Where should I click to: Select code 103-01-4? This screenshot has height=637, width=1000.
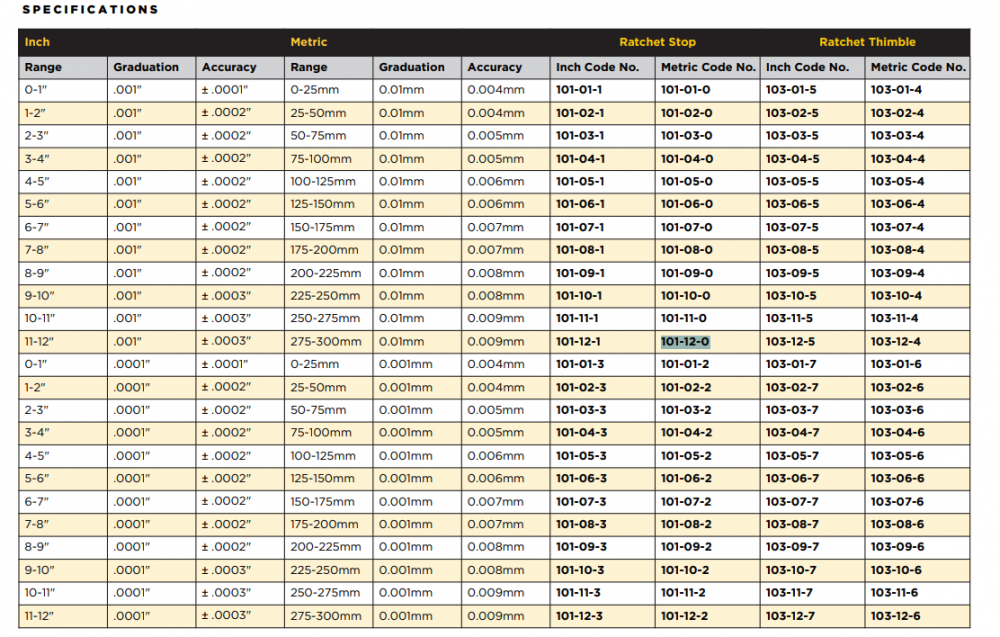coord(896,90)
